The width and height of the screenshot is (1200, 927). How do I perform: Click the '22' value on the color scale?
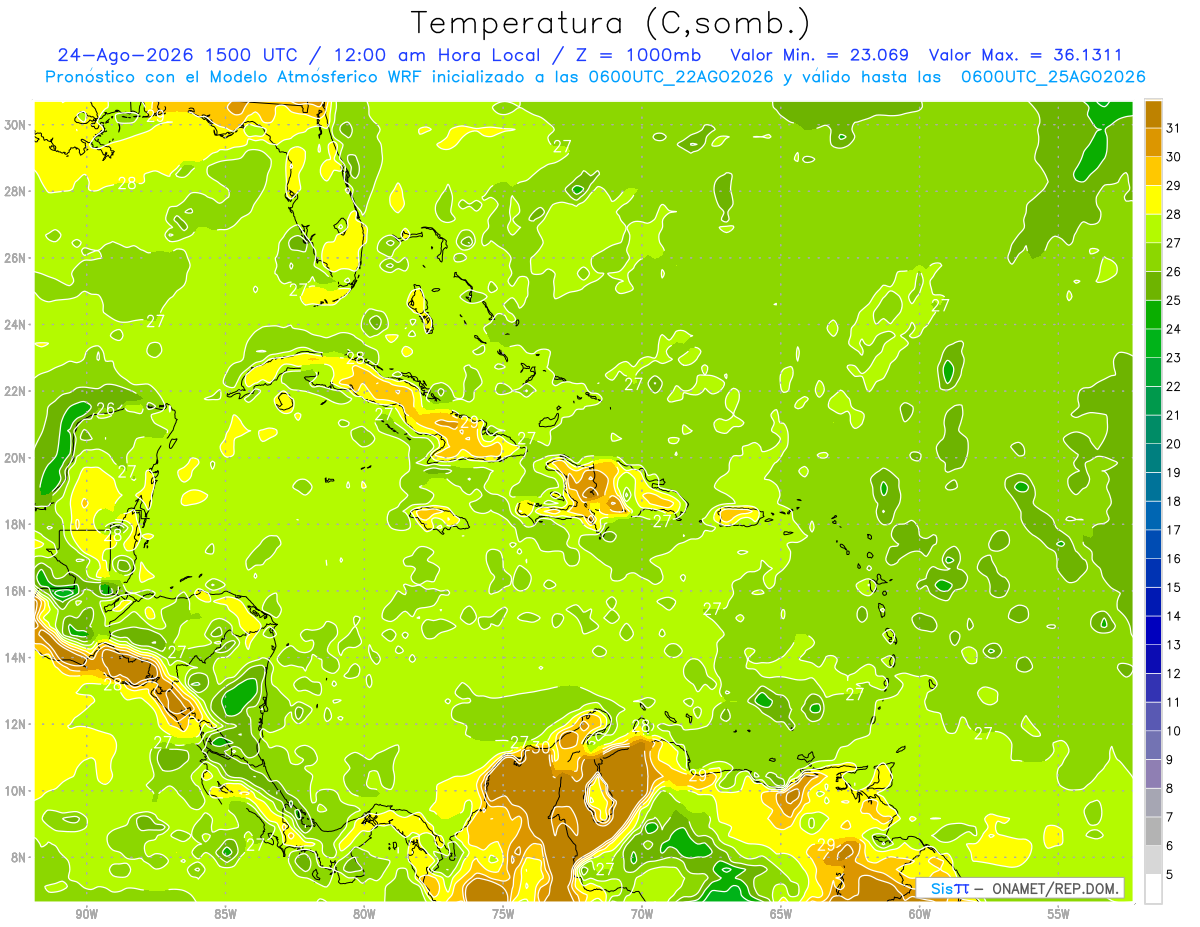pos(1173,386)
